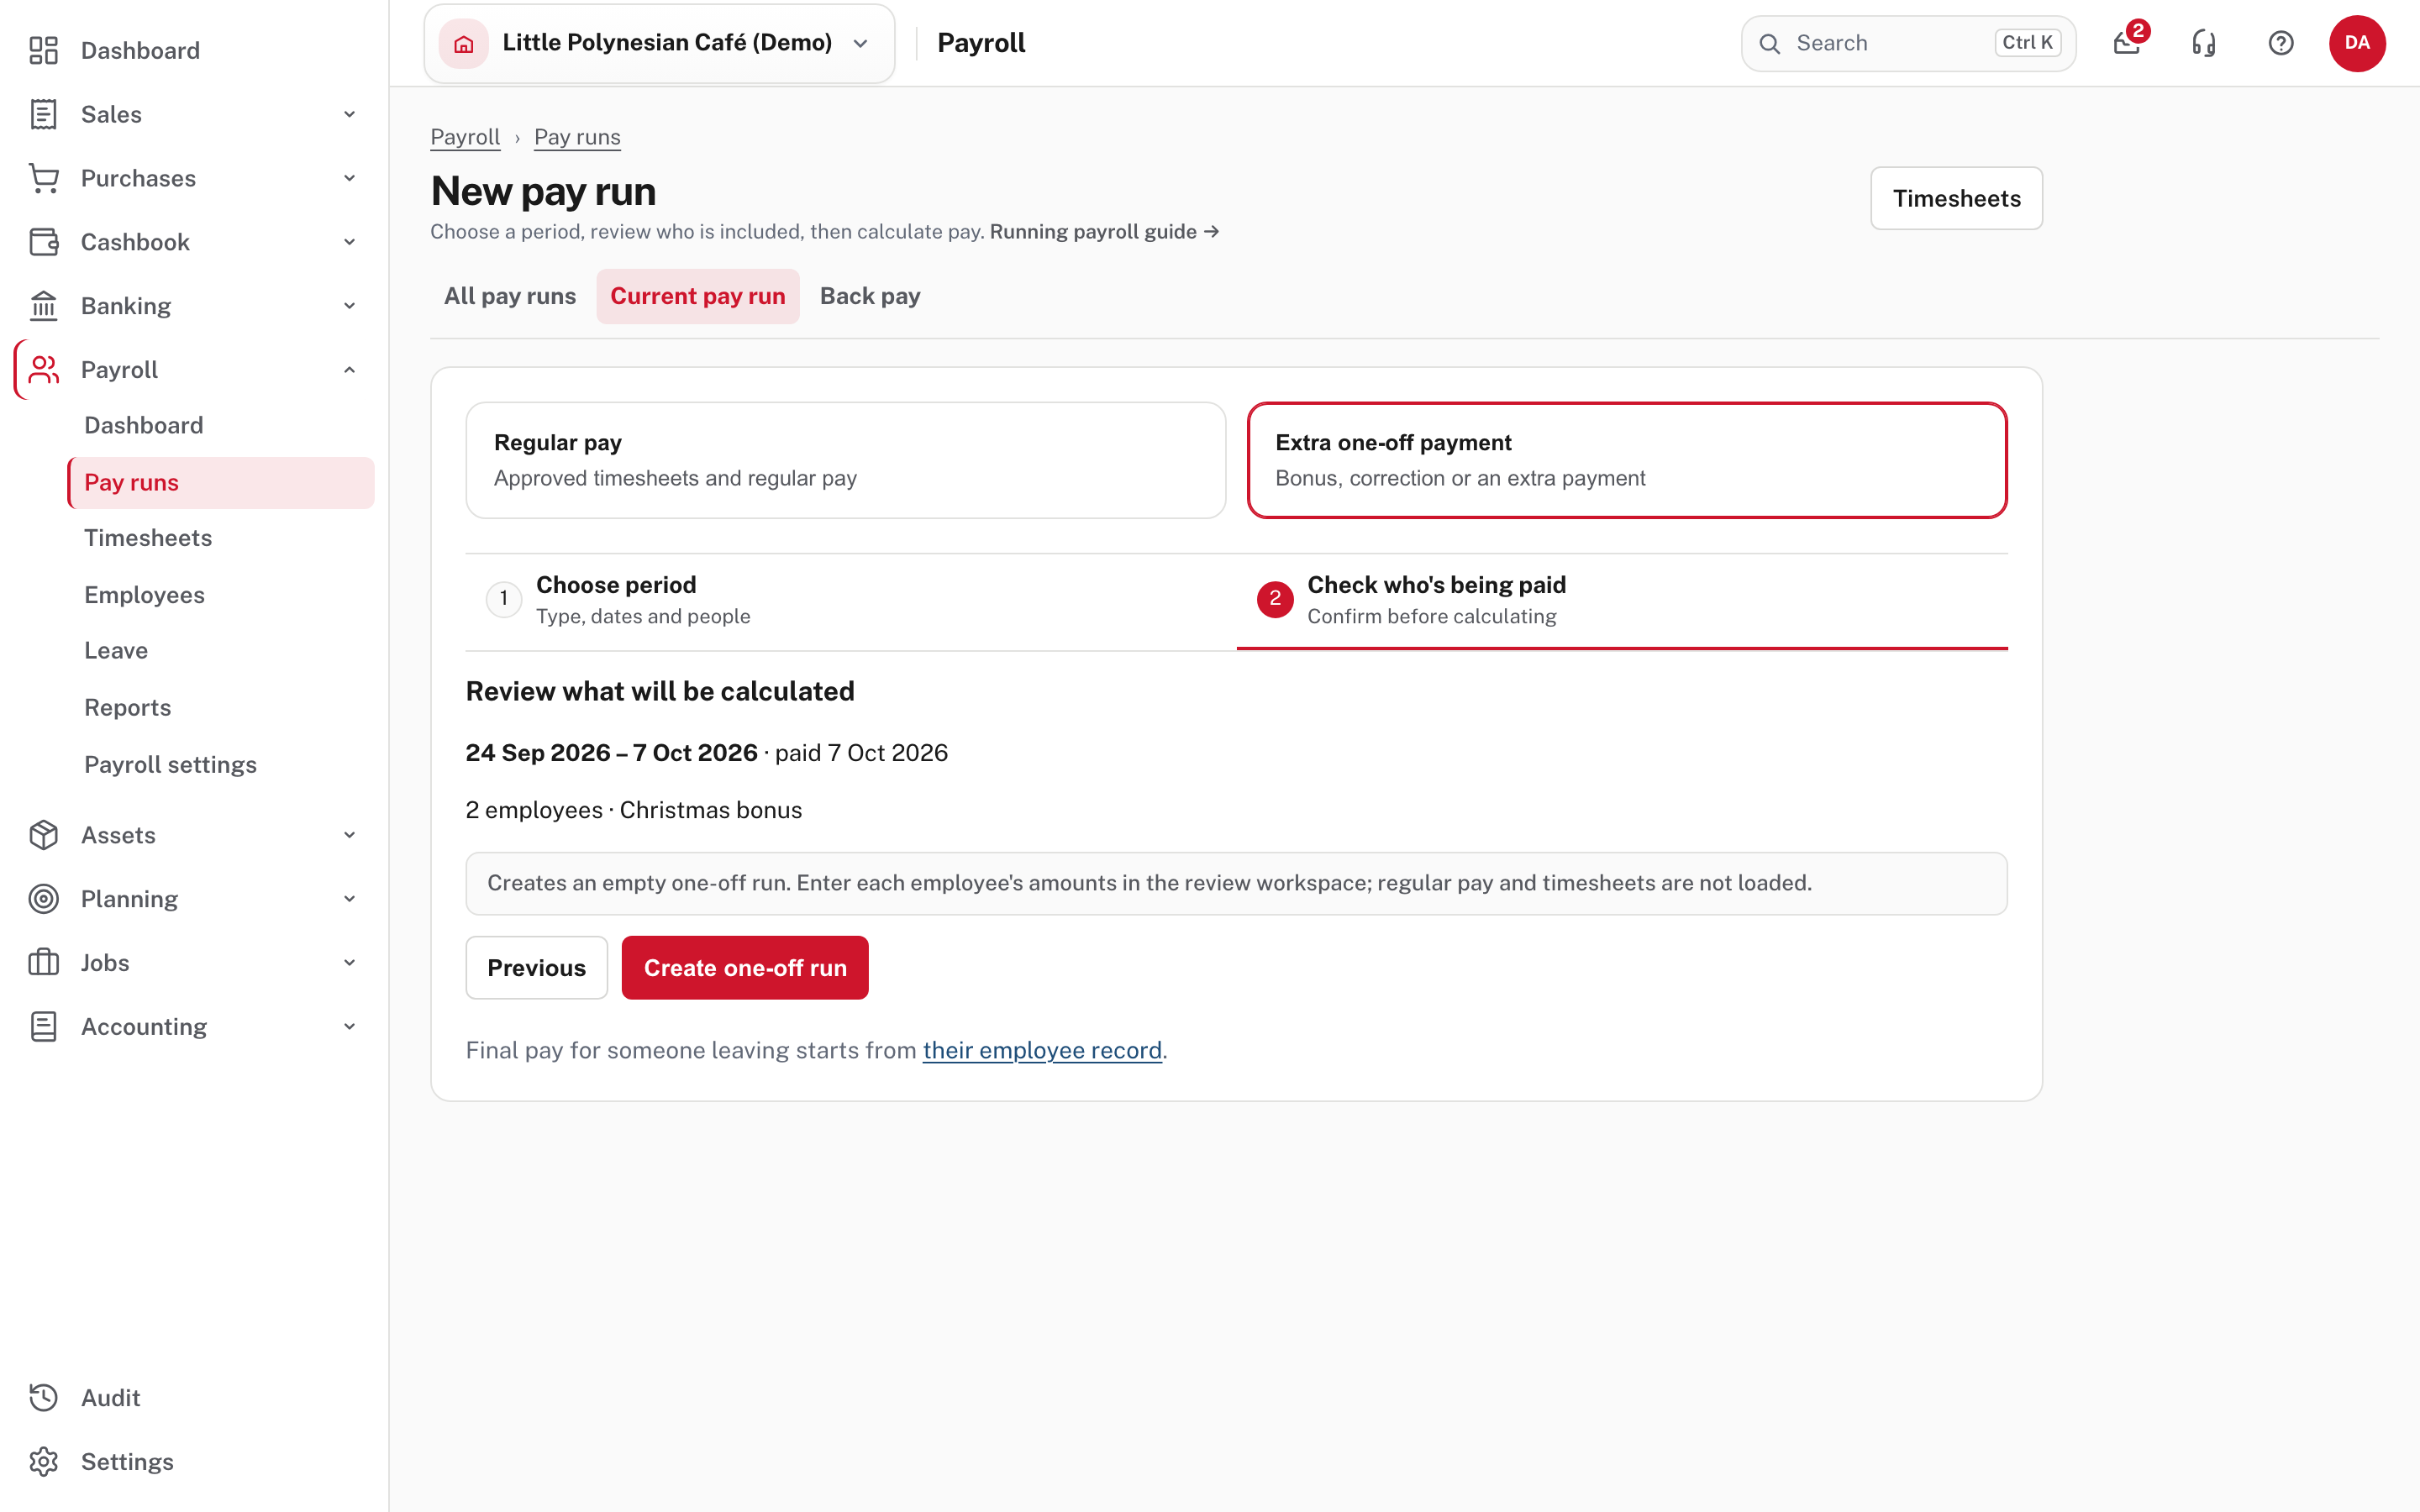Image resolution: width=2420 pixels, height=1512 pixels.
Task: Click the Assets box icon
Action: (x=43, y=835)
